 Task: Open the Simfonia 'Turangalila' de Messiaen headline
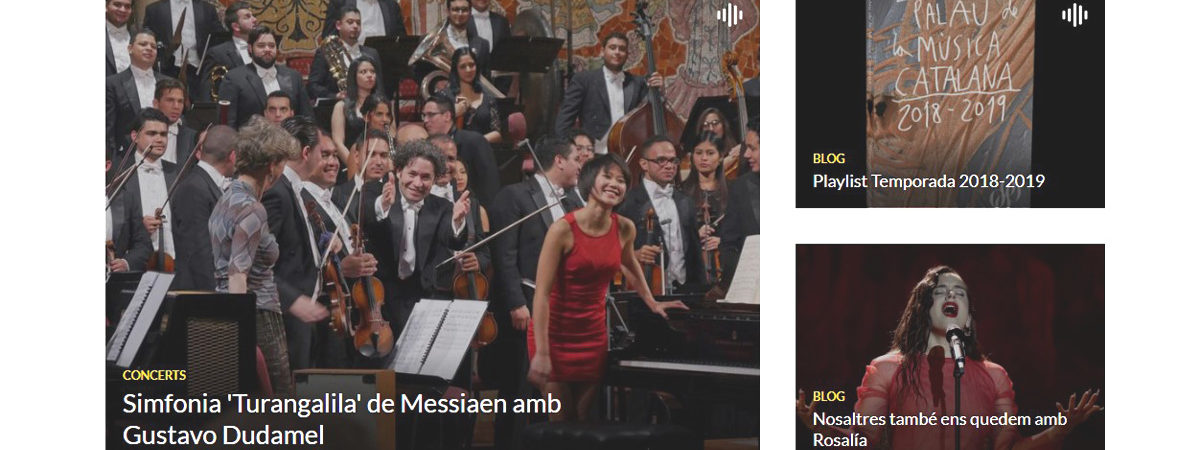tap(342, 420)
